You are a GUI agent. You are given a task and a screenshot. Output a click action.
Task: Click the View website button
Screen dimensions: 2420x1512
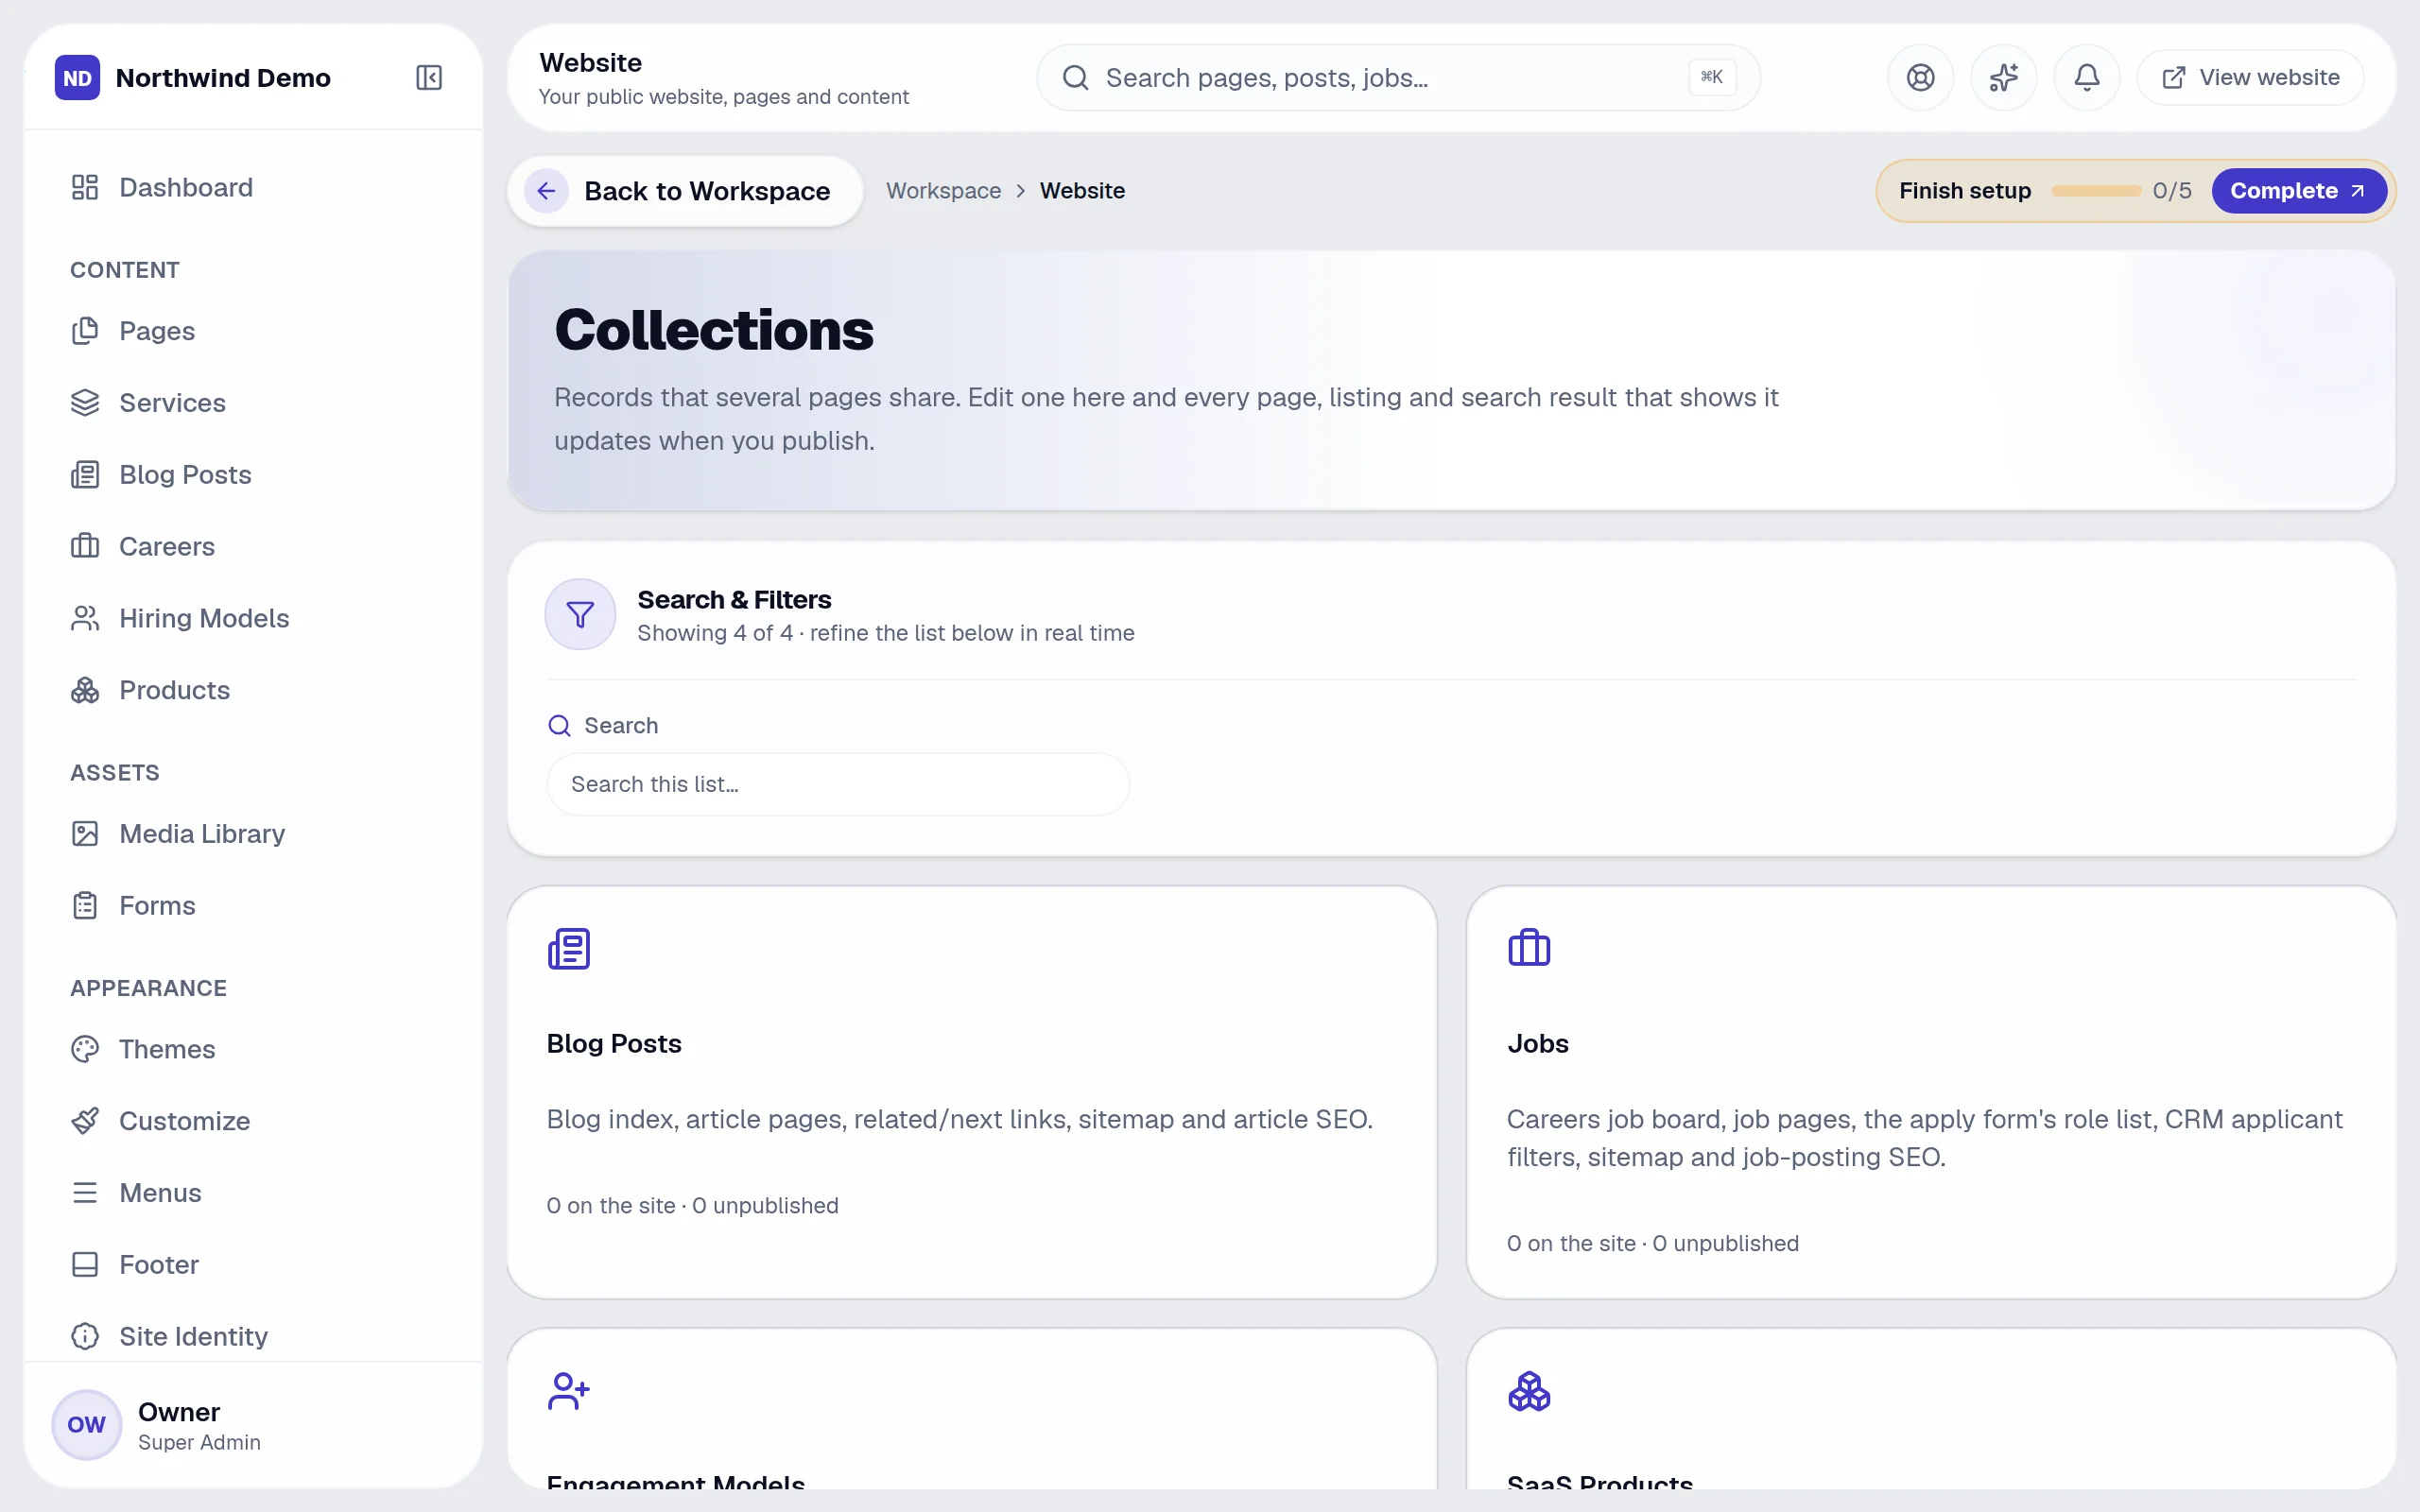tap(2250, 78)
